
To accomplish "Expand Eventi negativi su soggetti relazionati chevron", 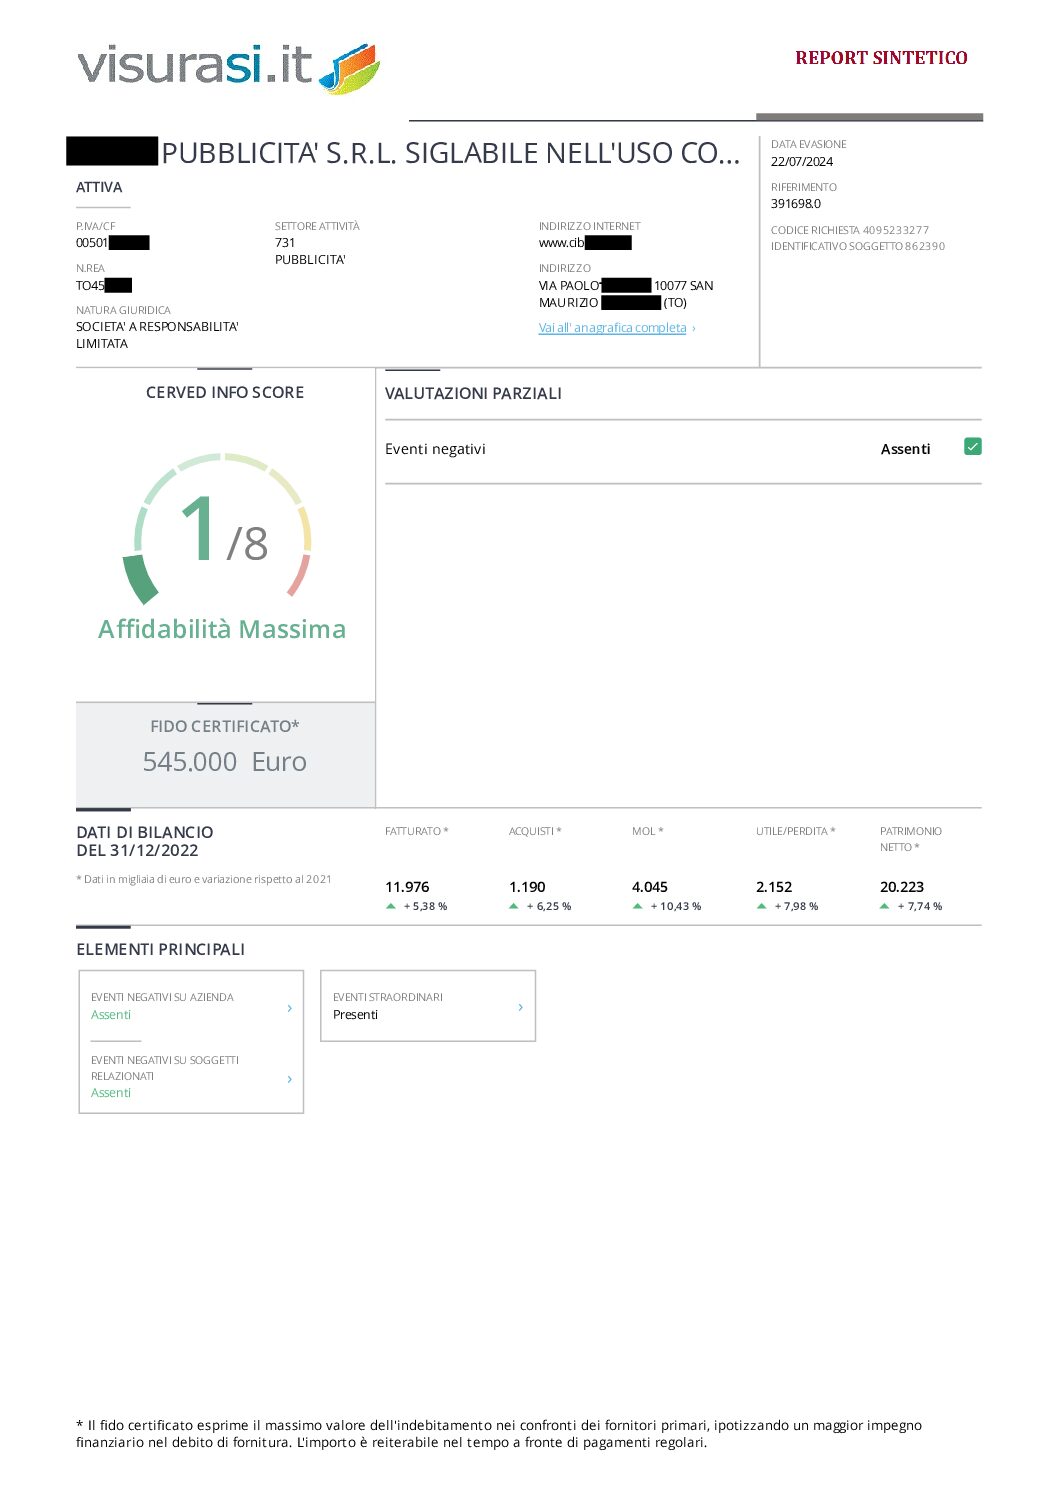I will 290,1079.
